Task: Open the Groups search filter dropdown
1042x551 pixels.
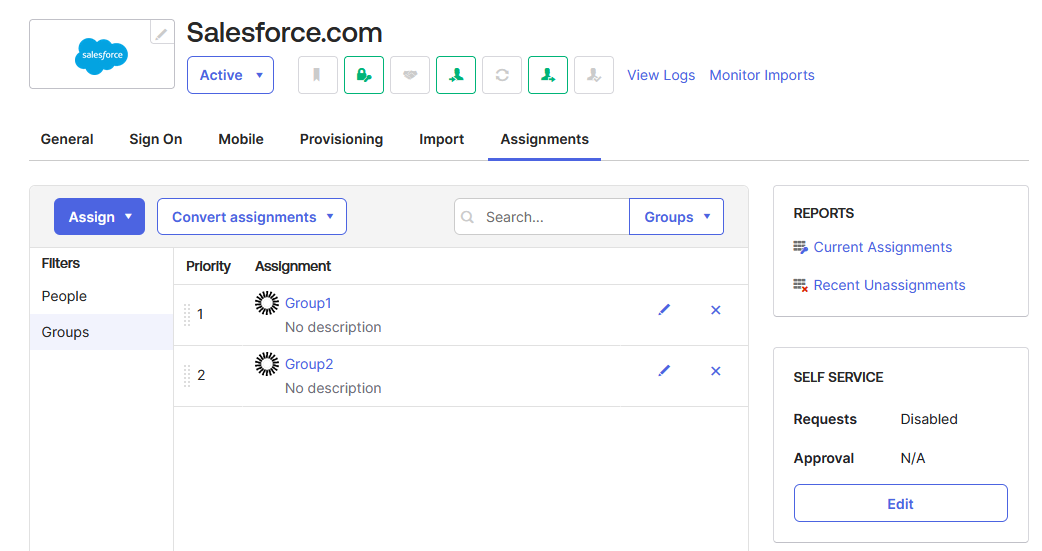Action: pyautogui.click(x=676, y=217)
